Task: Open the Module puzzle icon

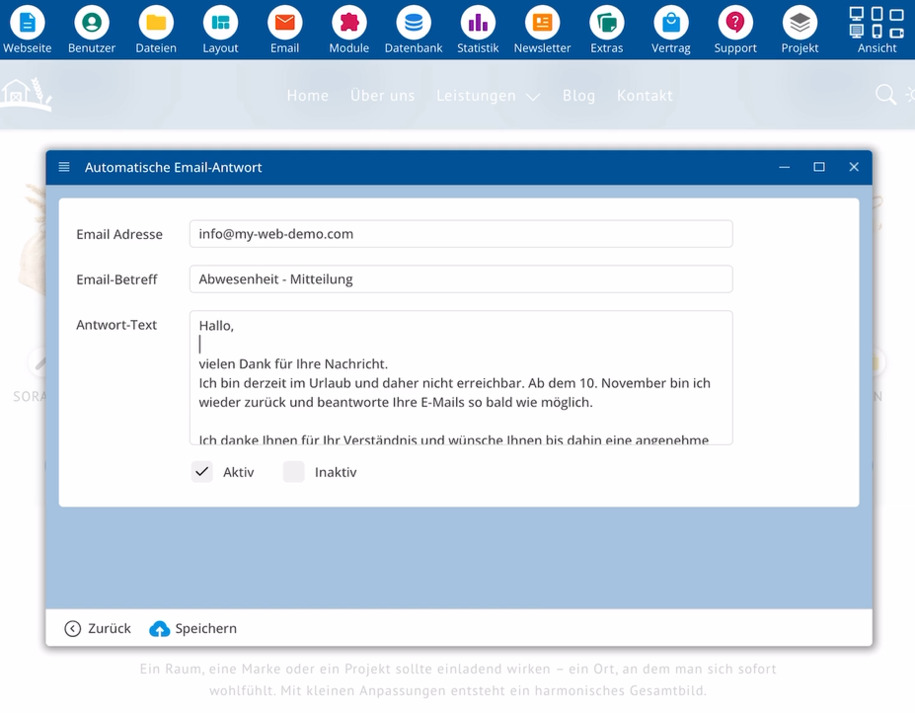Action: click(349, 22)
